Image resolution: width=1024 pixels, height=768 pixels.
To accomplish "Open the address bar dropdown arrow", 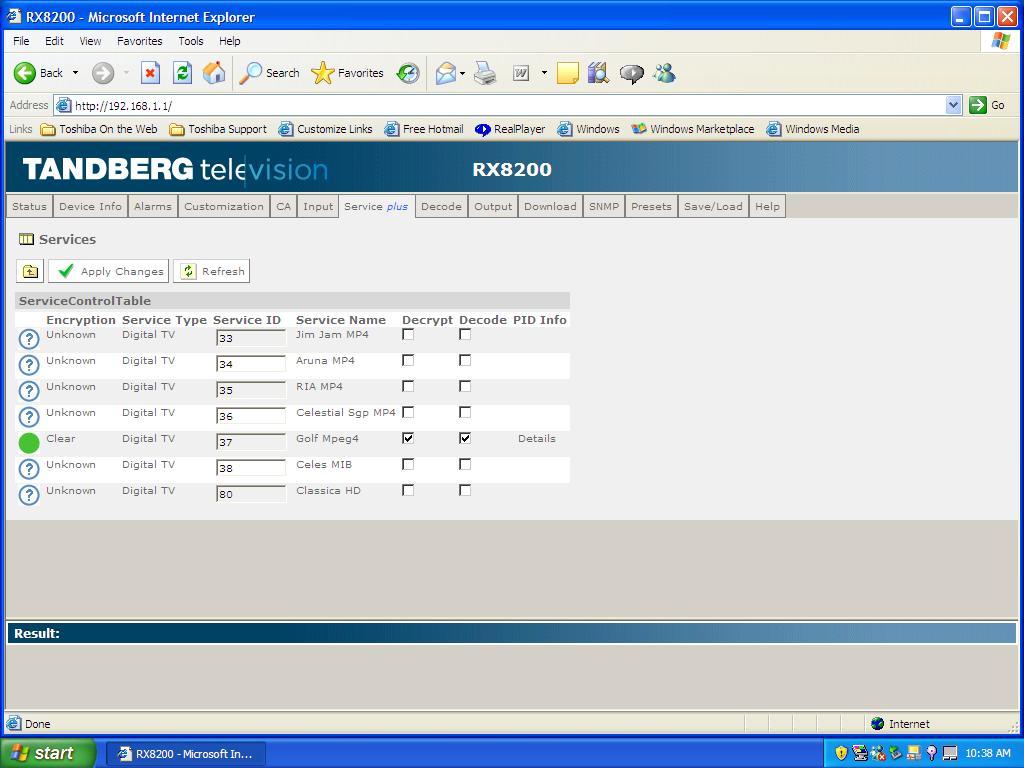I will point(952,105).
